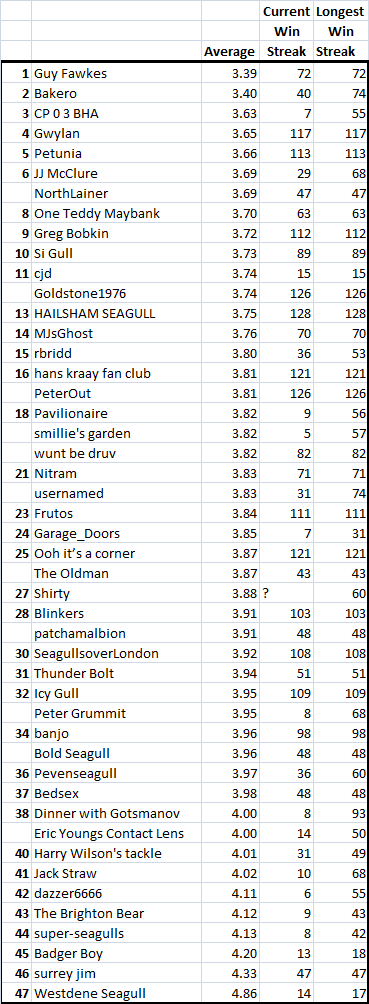369x1004 pixels.
Task: Select Westdene Seagull's 4.86 average
Action: pos(229,993)
